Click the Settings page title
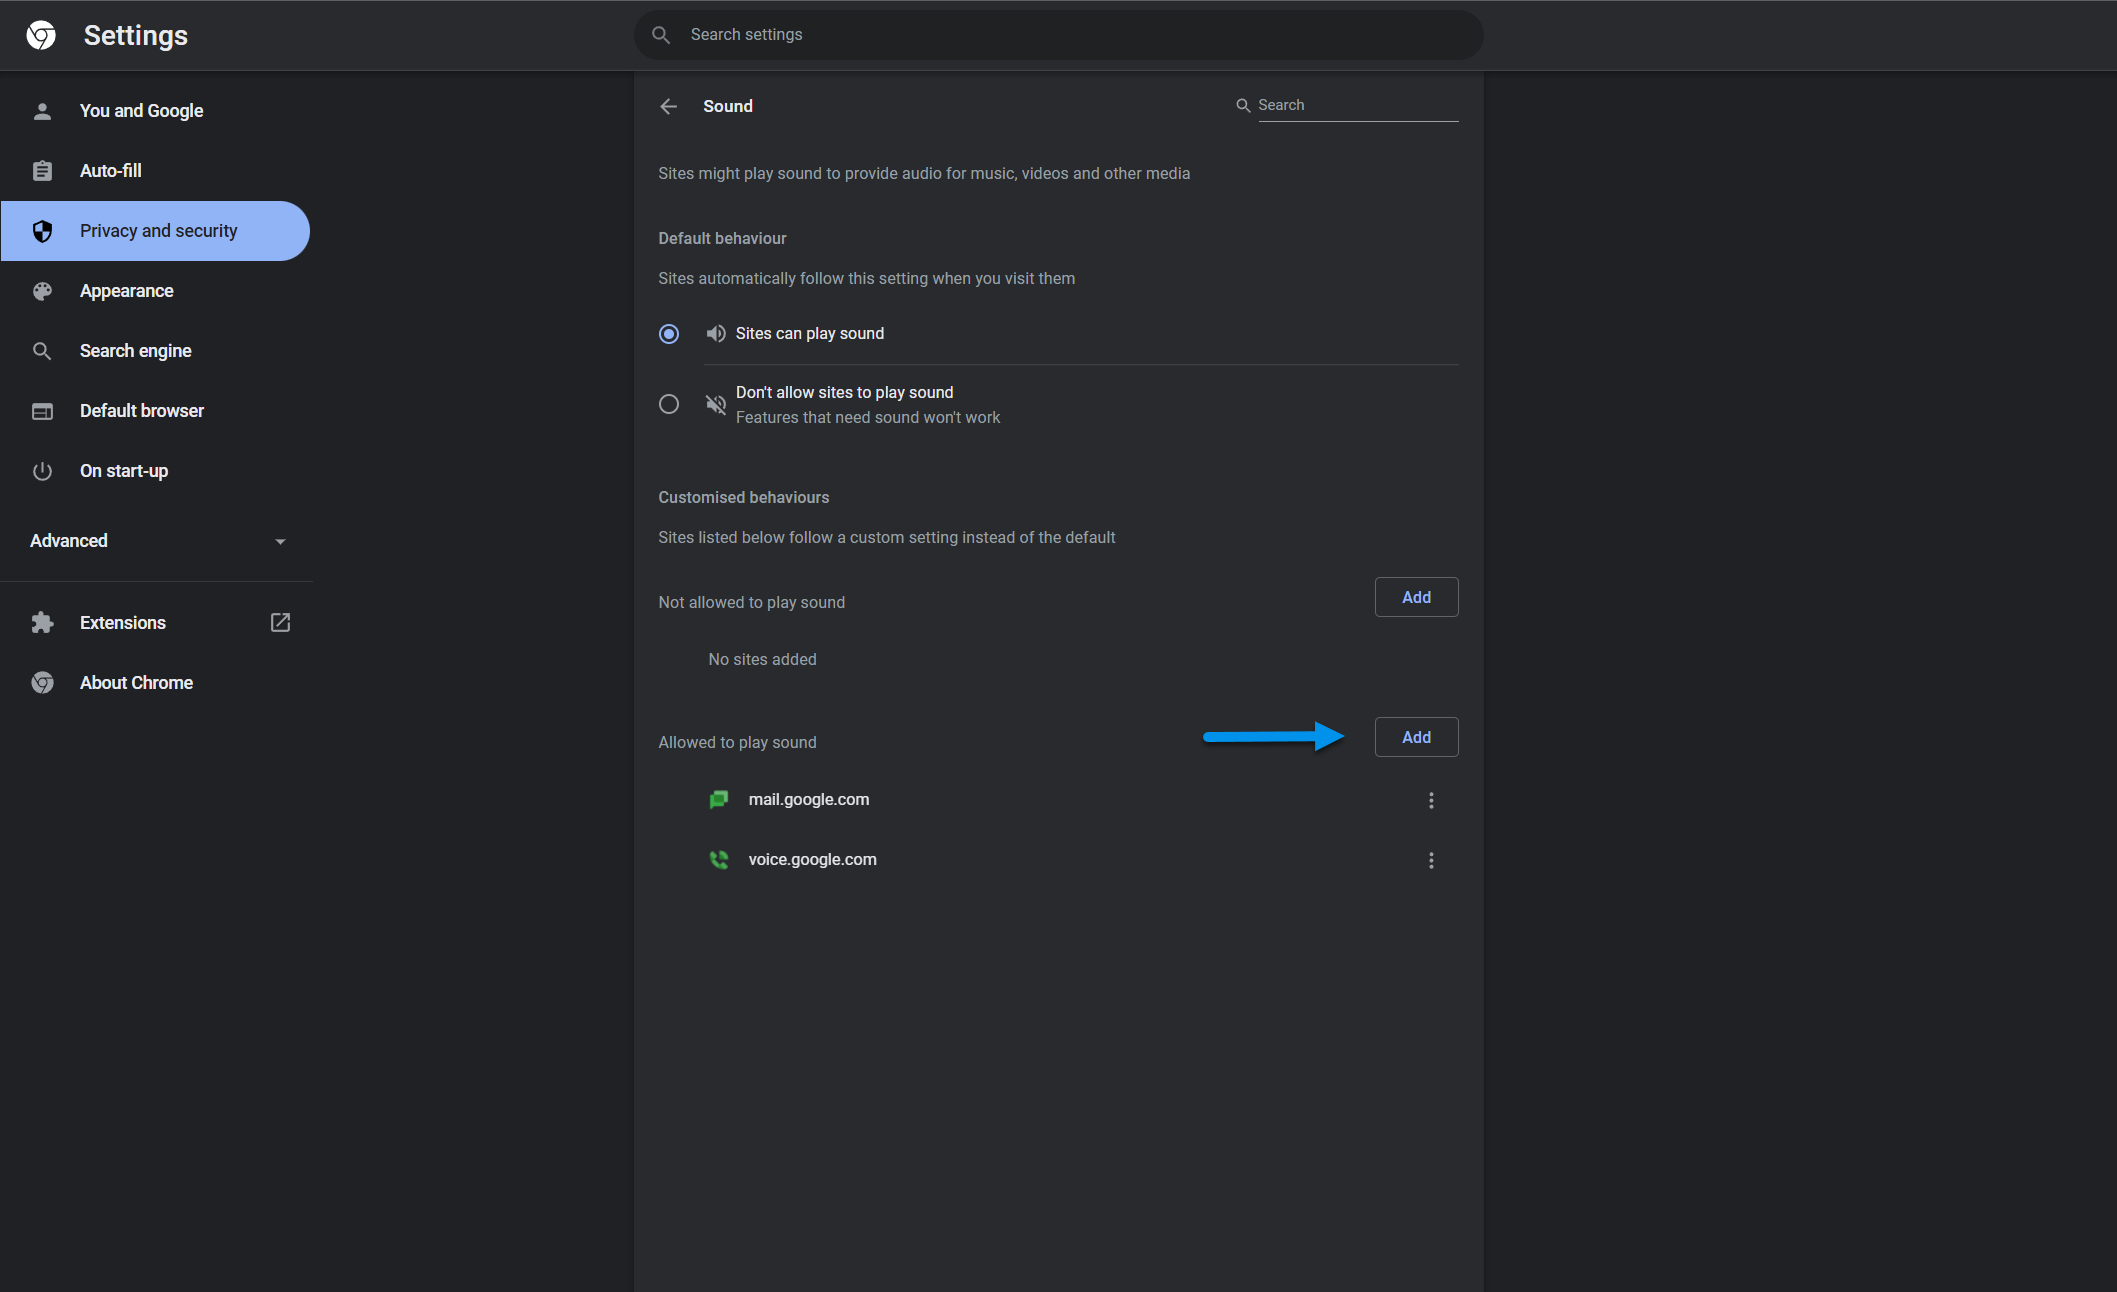2117x1292 pixels. pyautogui.click(x=136, y=35)
